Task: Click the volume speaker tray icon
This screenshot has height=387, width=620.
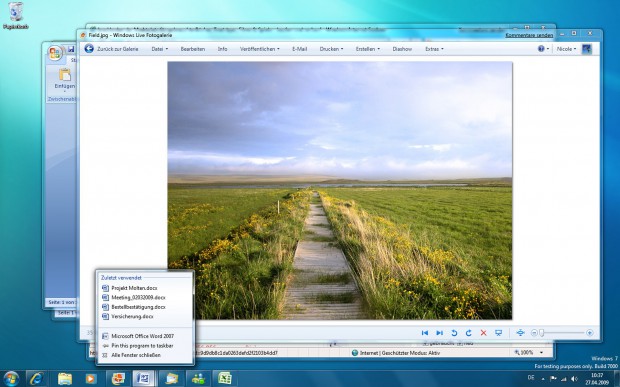Action: click(574, 379)
